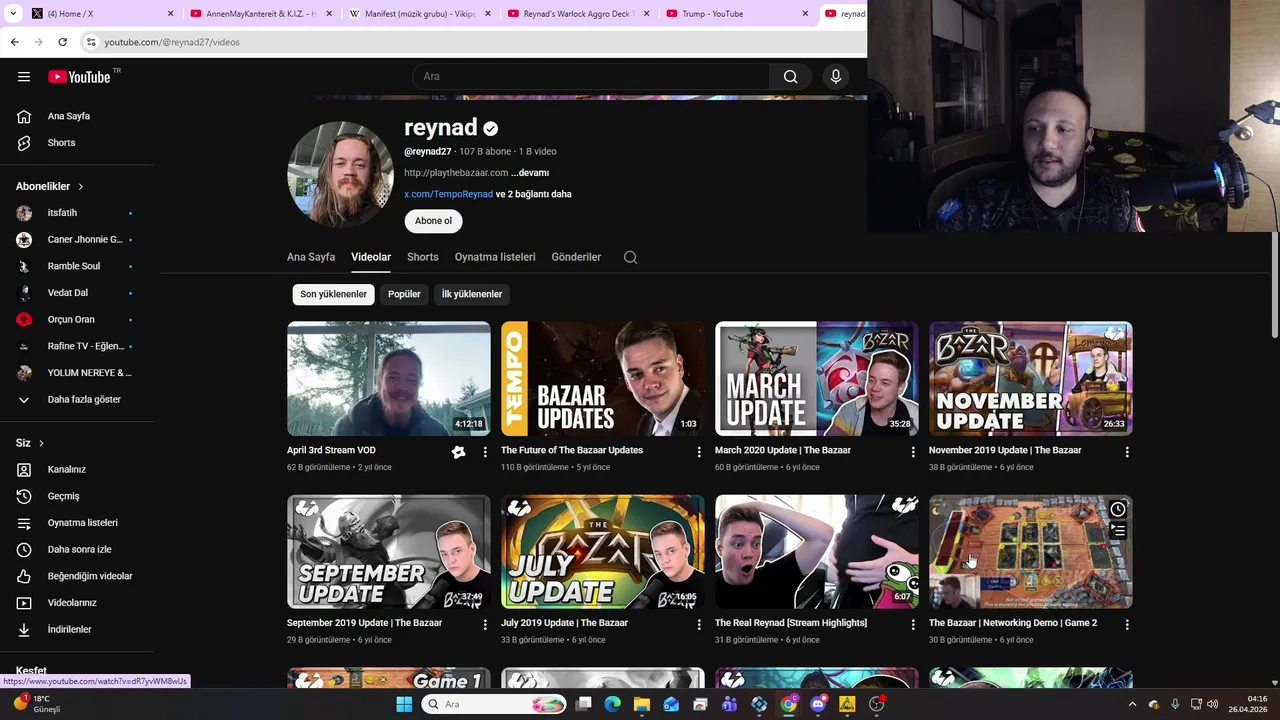Open The Real Reynad [Stream Highlights] title
Viewport: 1280px width, 720px height.
(791, 623)
